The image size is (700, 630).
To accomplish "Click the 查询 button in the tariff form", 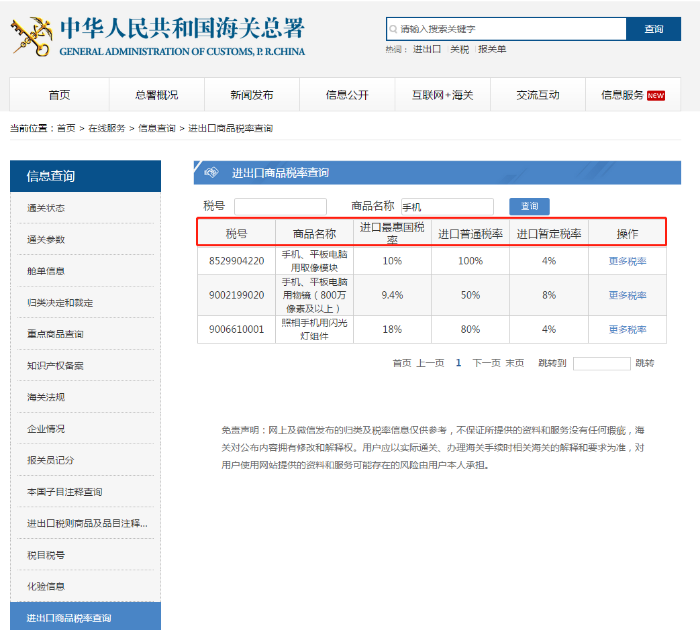I will click(x=529, y=206).
